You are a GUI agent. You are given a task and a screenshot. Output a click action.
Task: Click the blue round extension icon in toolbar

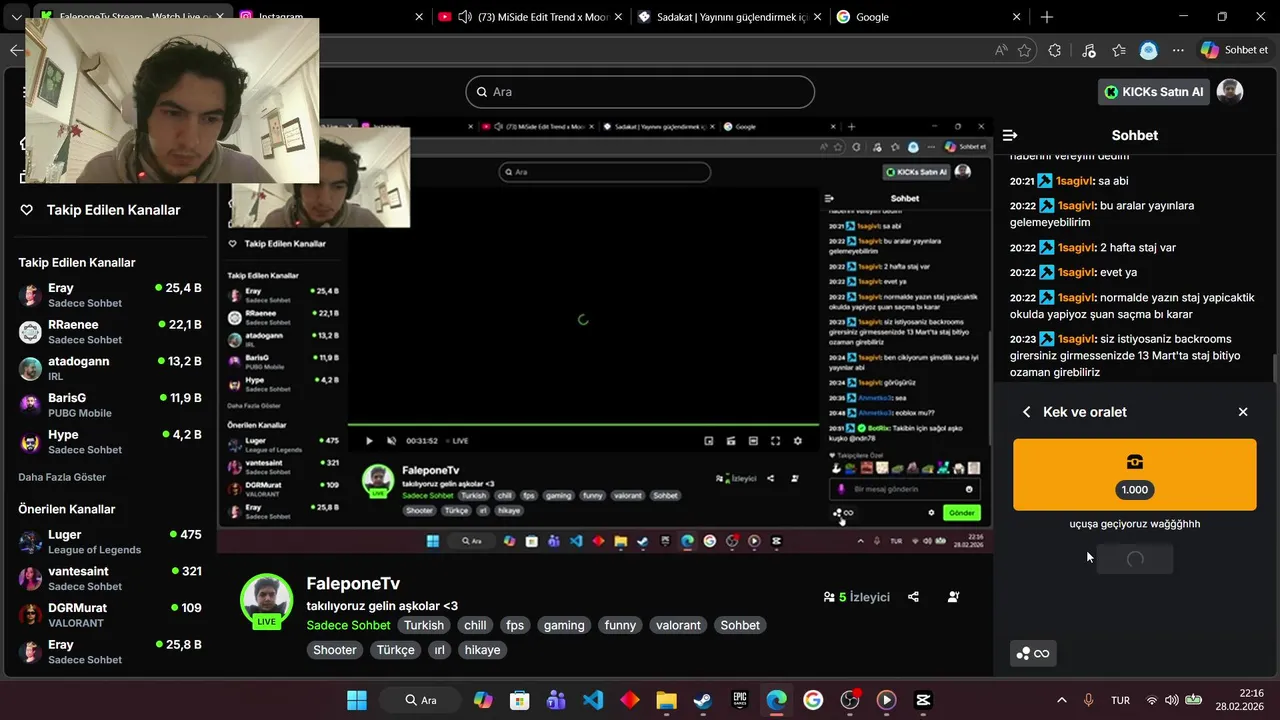1149,50
